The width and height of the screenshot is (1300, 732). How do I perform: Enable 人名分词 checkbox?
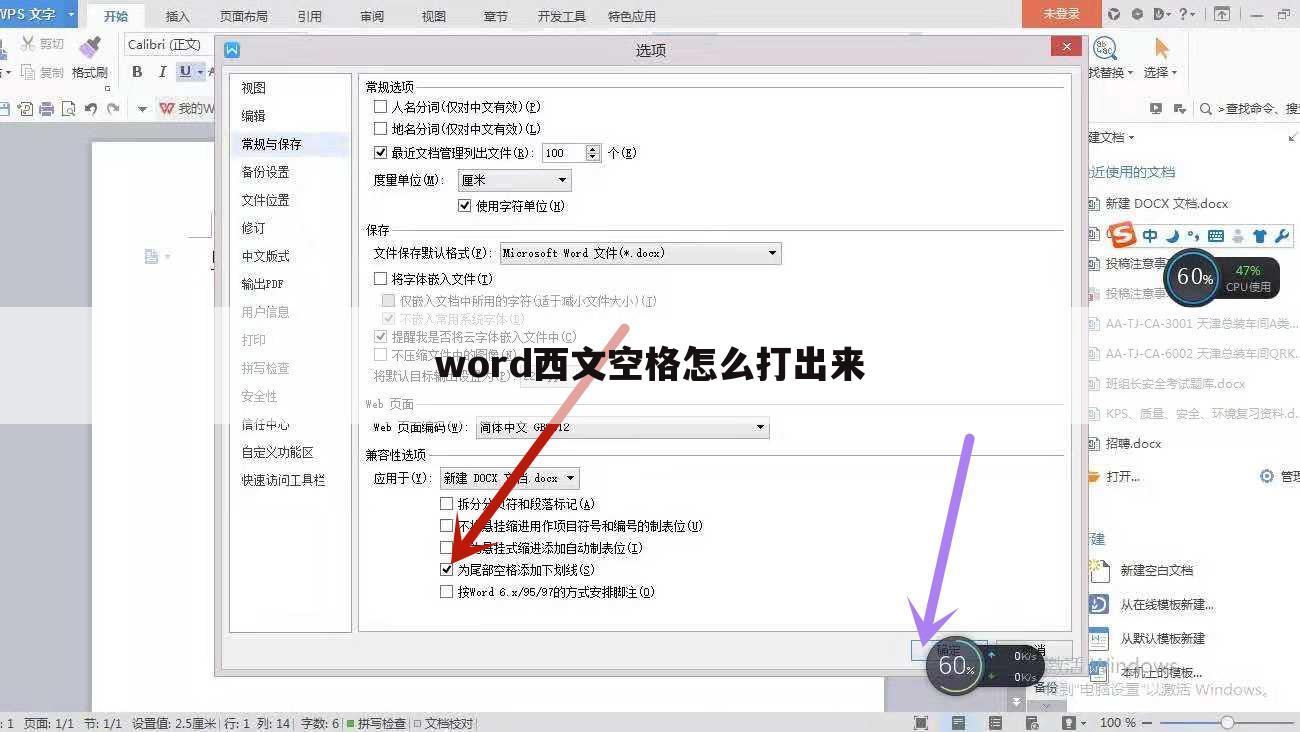(x=380, y=107)
